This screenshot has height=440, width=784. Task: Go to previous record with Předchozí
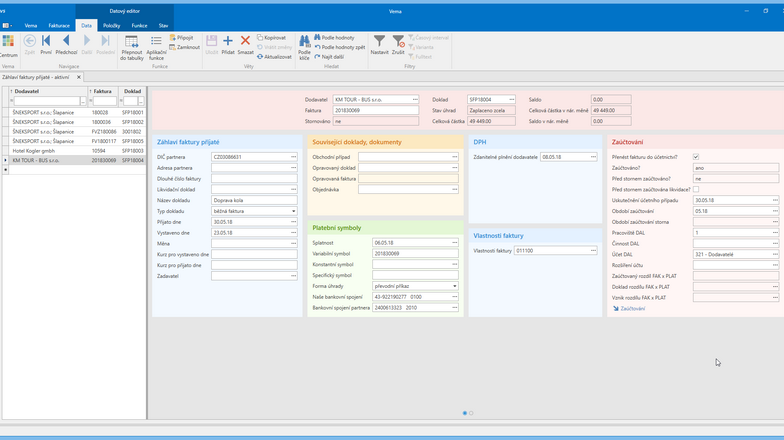point(66,45)
